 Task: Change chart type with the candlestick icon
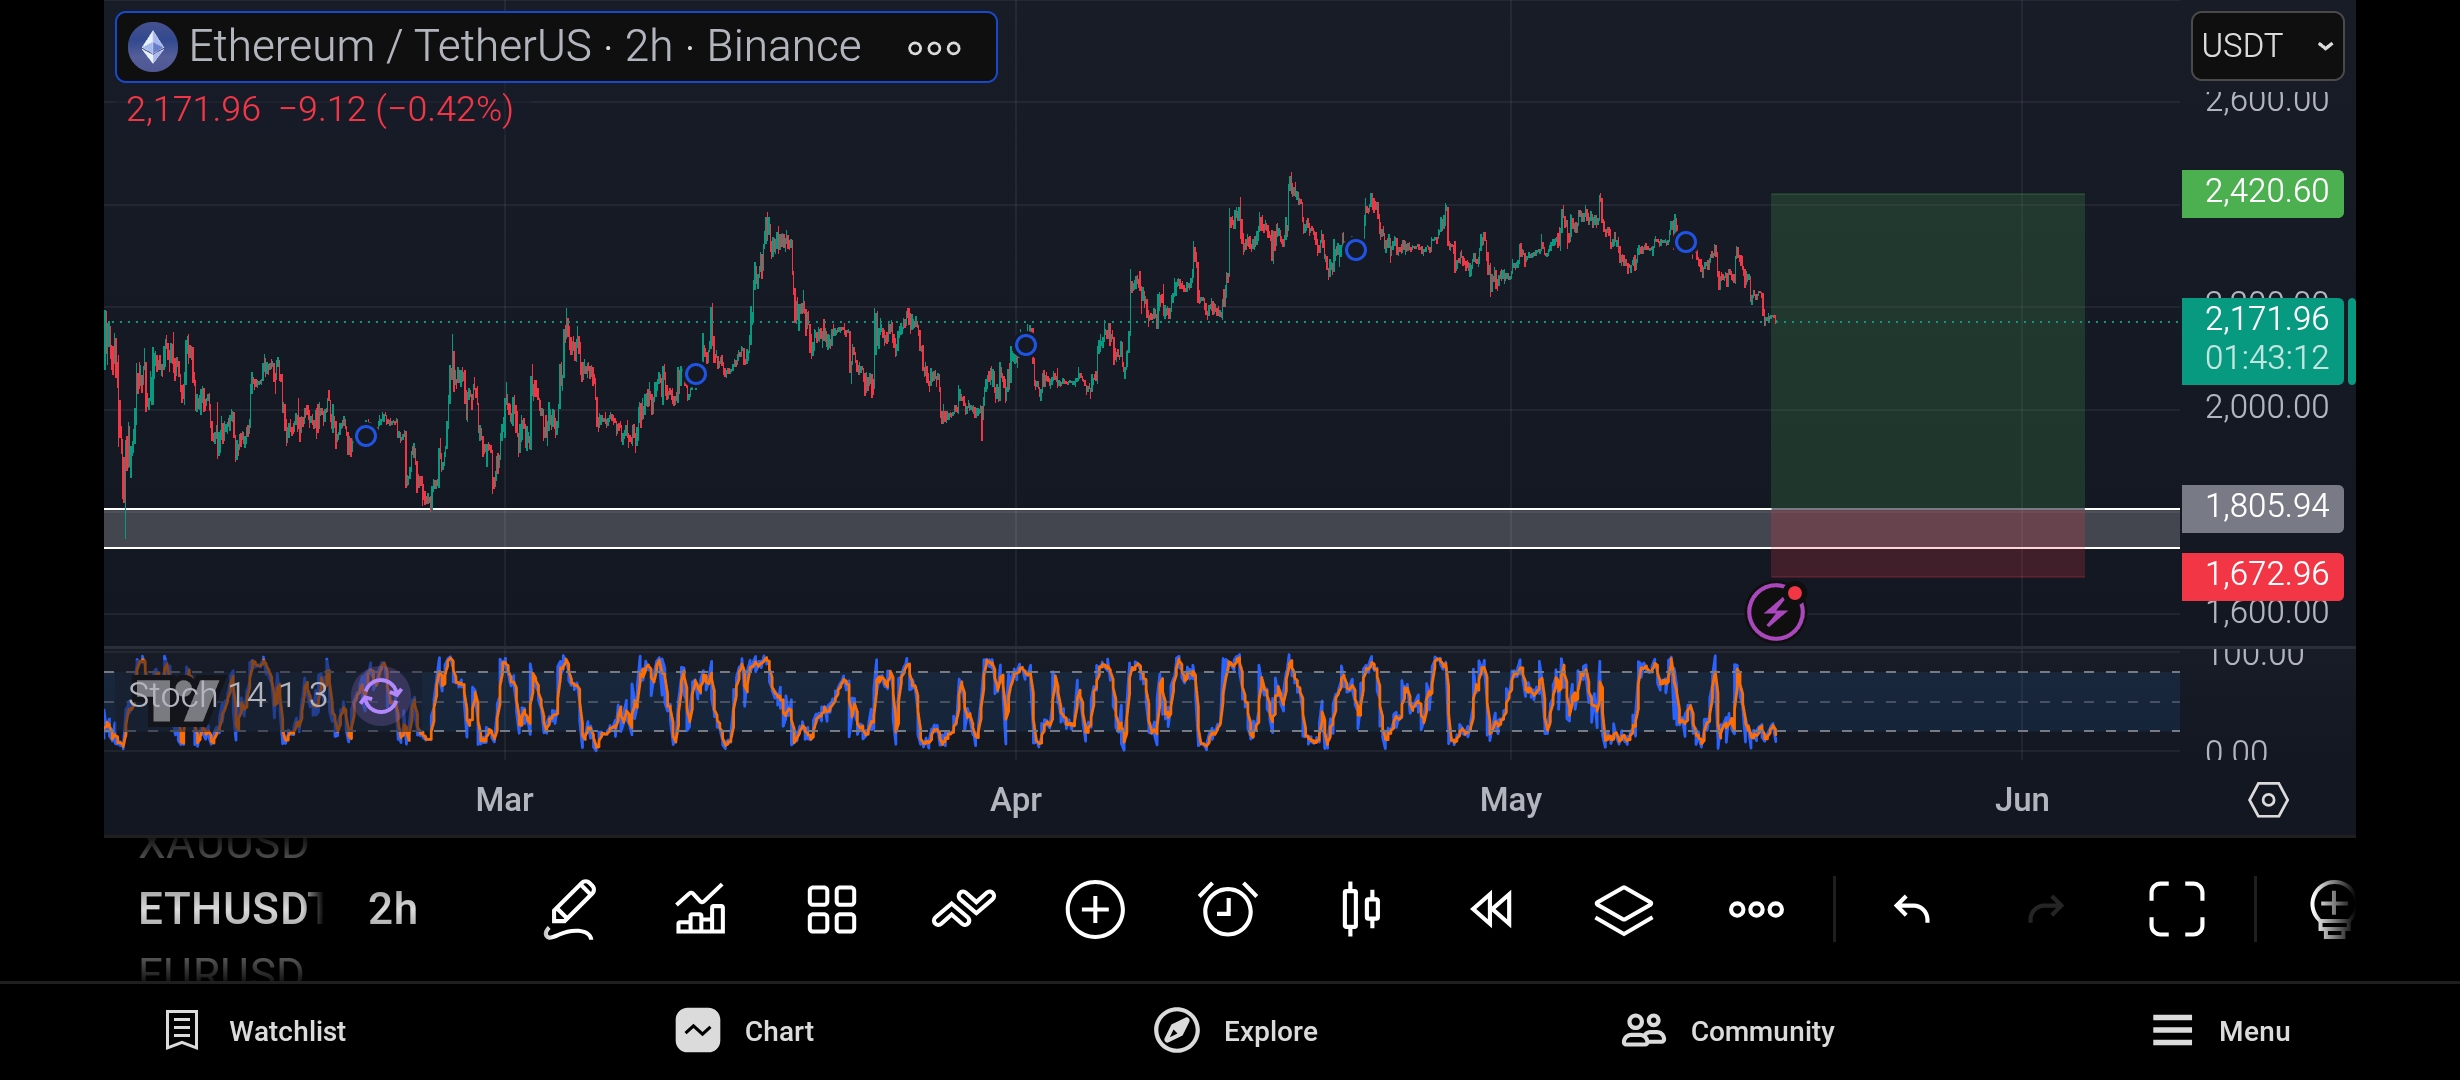(x=1361, y=909)
